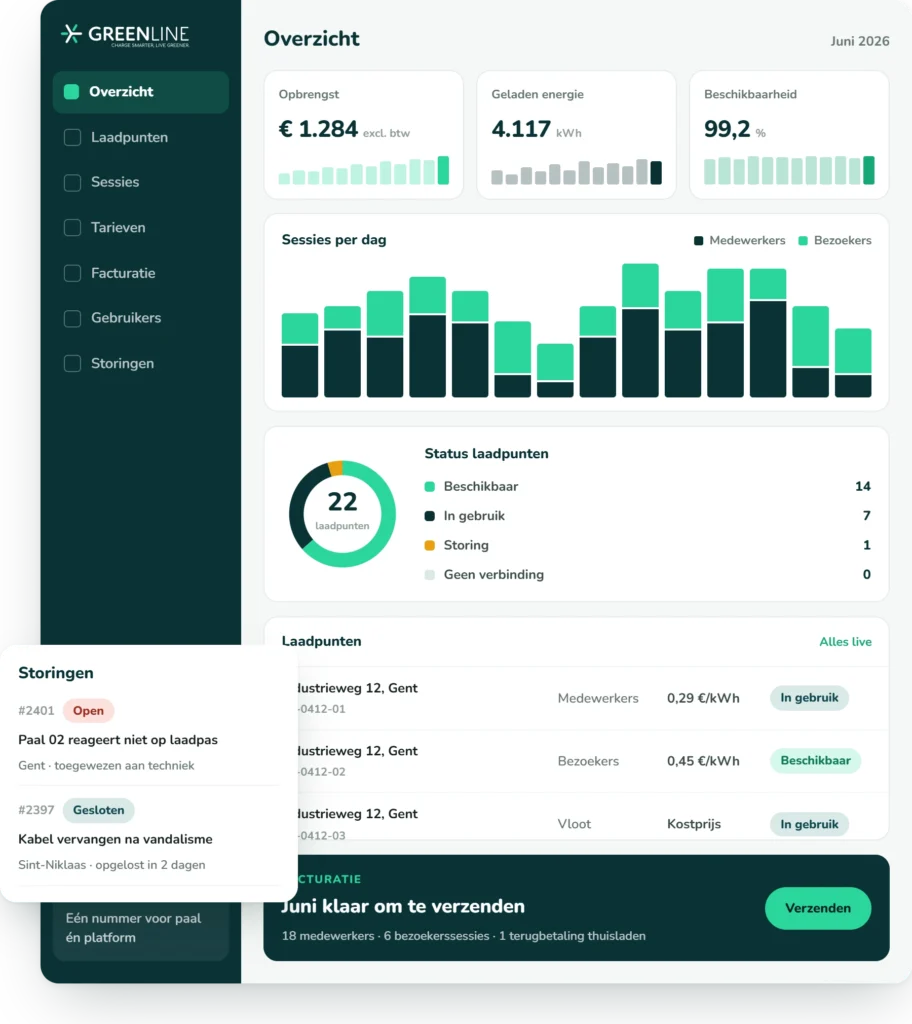Click the green Beschikbaar status swatch
The width and height of the screenshot is (912, 1024).
429,487
